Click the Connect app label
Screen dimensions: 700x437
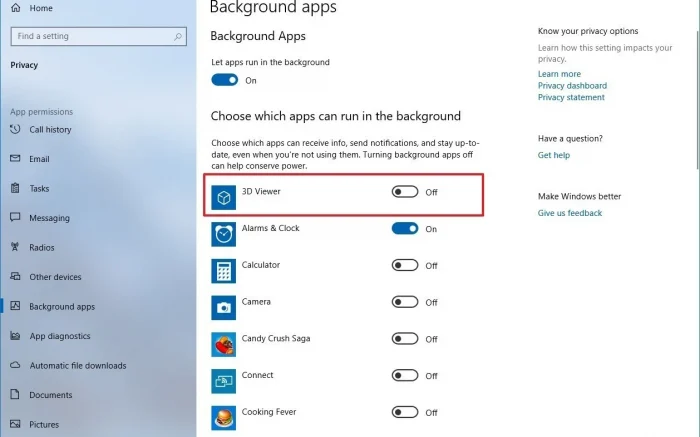(x=257, y=375)
